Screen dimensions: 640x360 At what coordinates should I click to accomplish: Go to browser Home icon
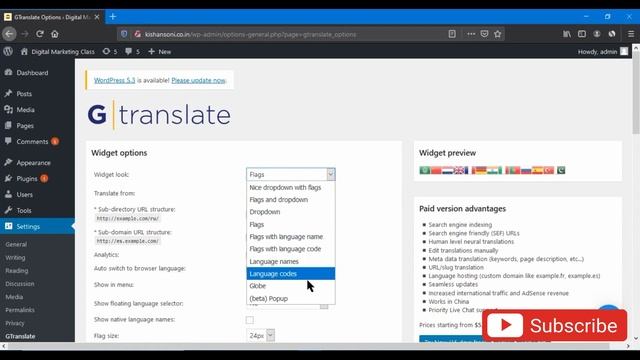55,34
